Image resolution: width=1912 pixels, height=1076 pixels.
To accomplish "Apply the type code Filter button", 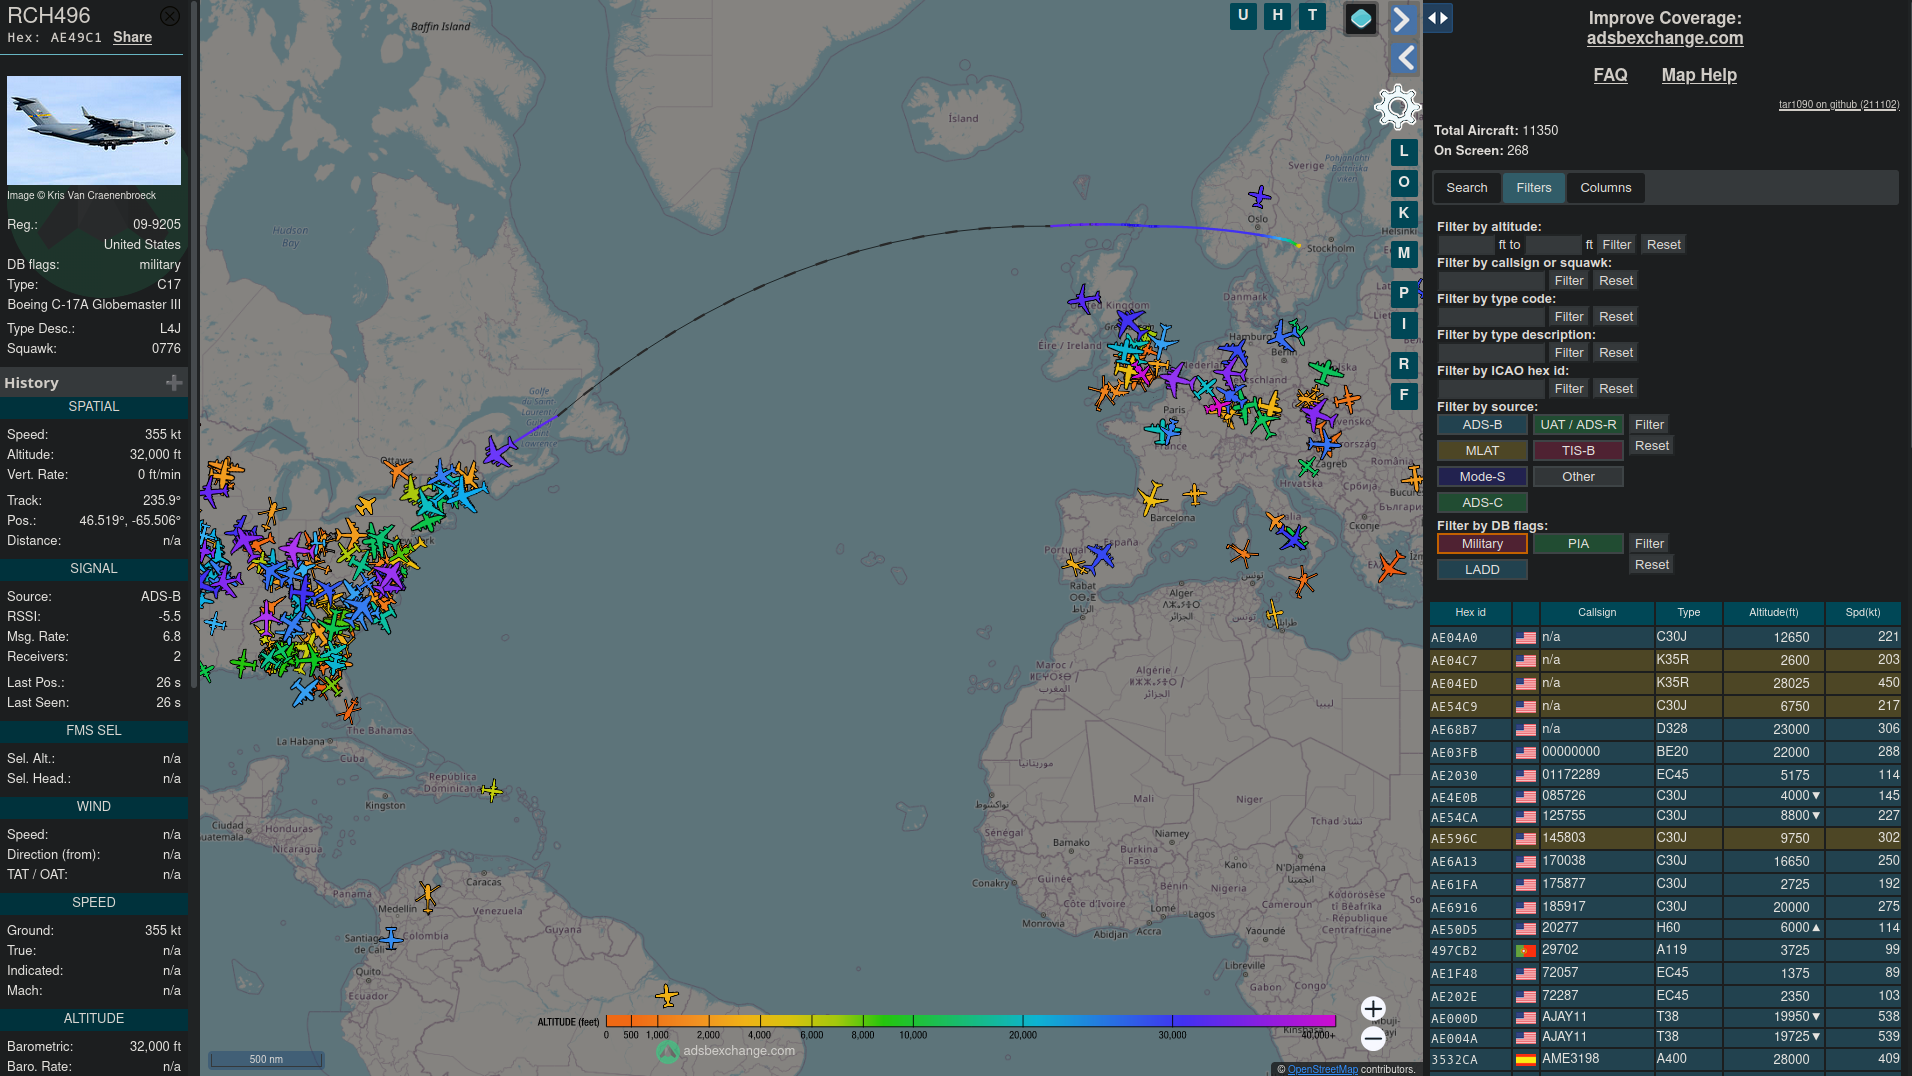I will click(1568, 317).
